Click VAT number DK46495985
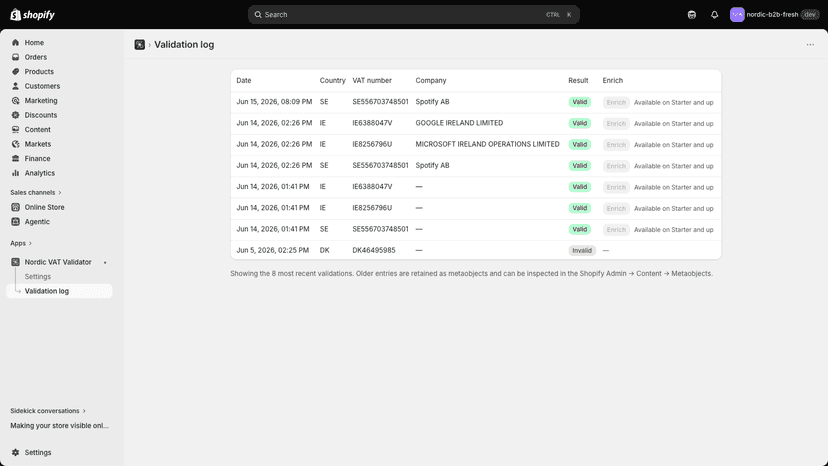Screen dimensions: 828x466 point(374,250)
